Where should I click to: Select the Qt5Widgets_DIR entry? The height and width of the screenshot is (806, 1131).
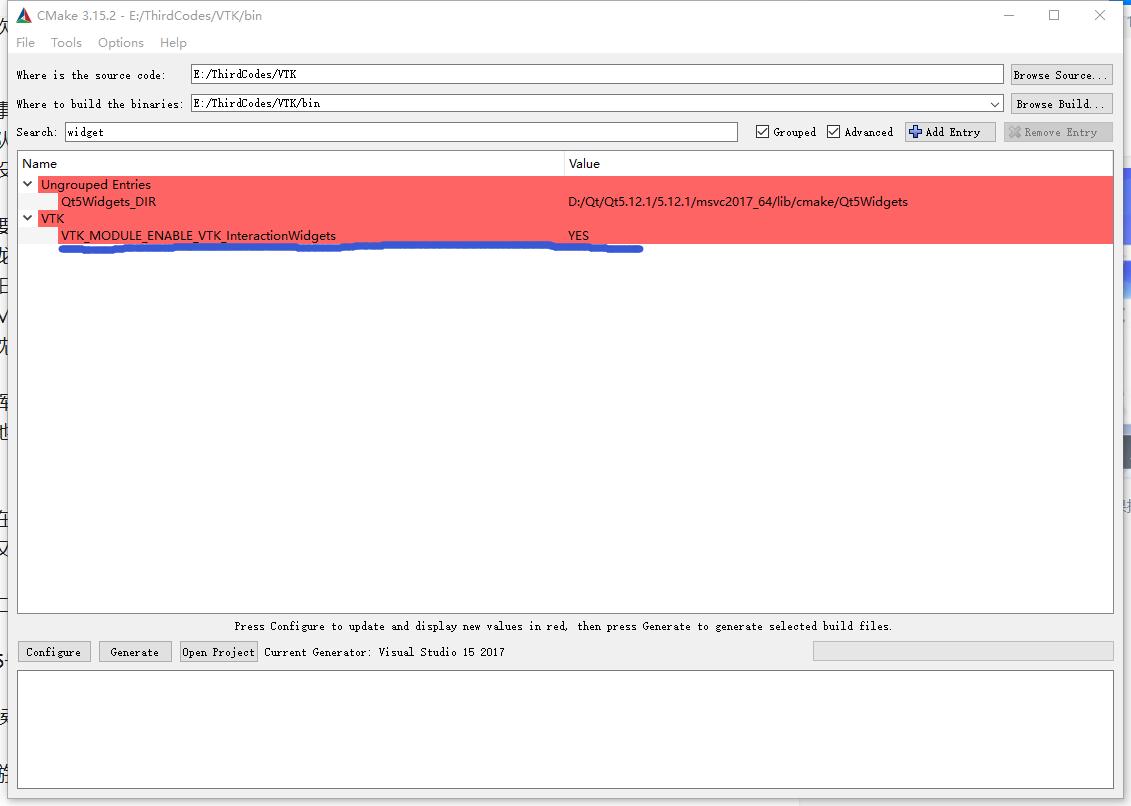(108, 202)
